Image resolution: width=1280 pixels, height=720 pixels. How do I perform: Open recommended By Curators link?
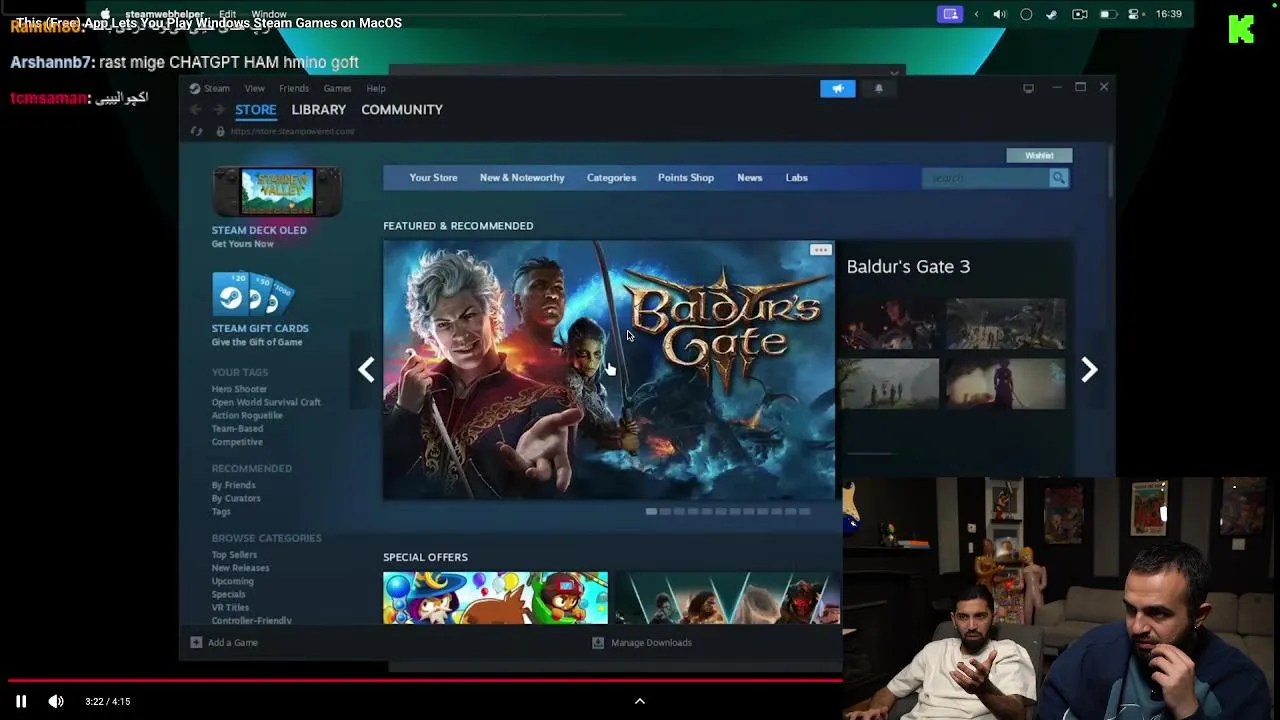236,498
